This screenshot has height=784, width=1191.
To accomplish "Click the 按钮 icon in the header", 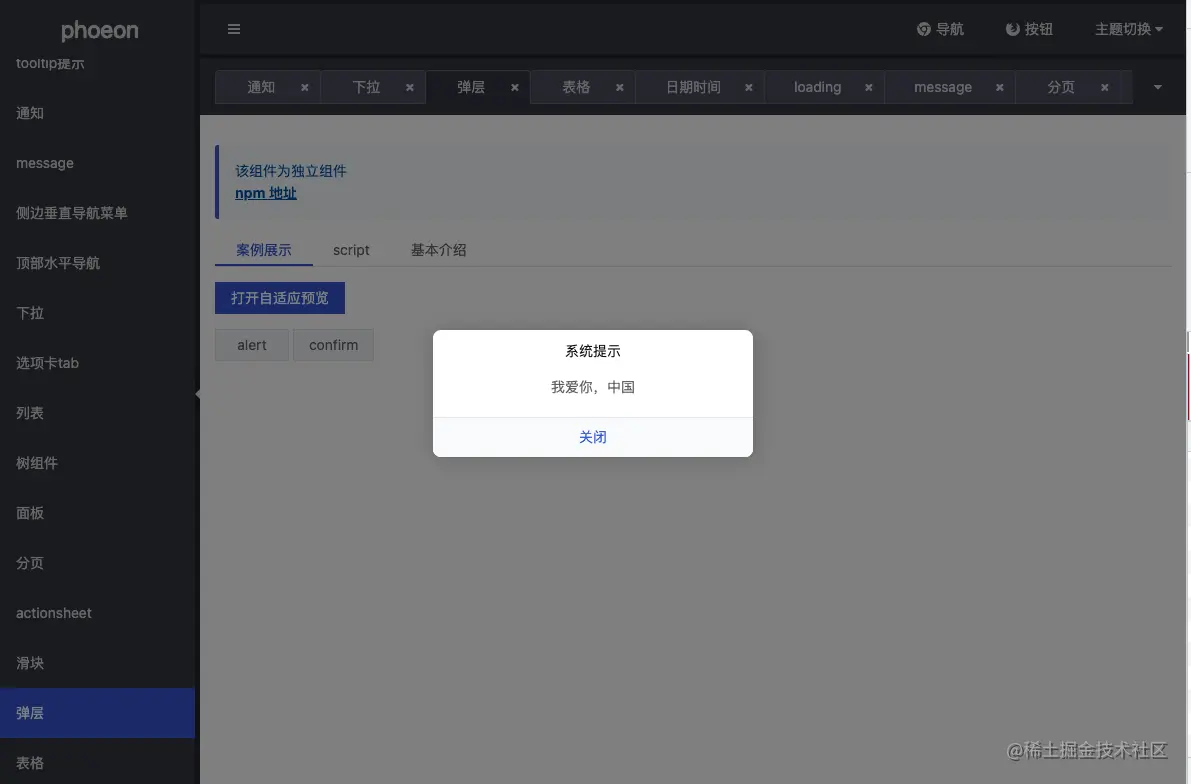I will pos(1013,29).
